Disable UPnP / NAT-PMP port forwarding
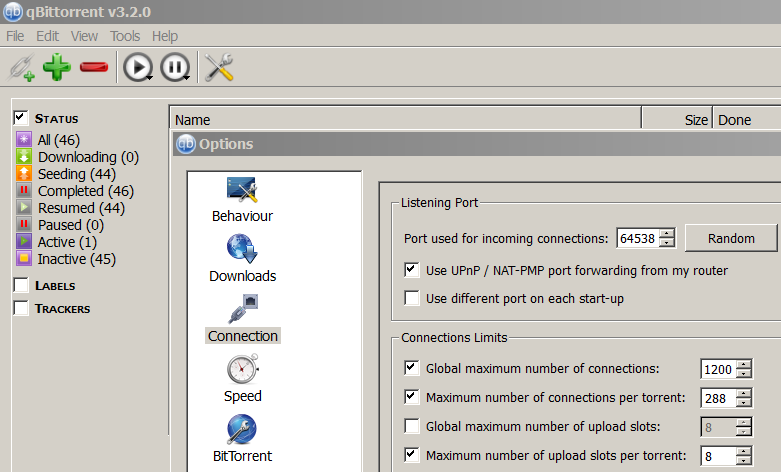 (411, 270)
